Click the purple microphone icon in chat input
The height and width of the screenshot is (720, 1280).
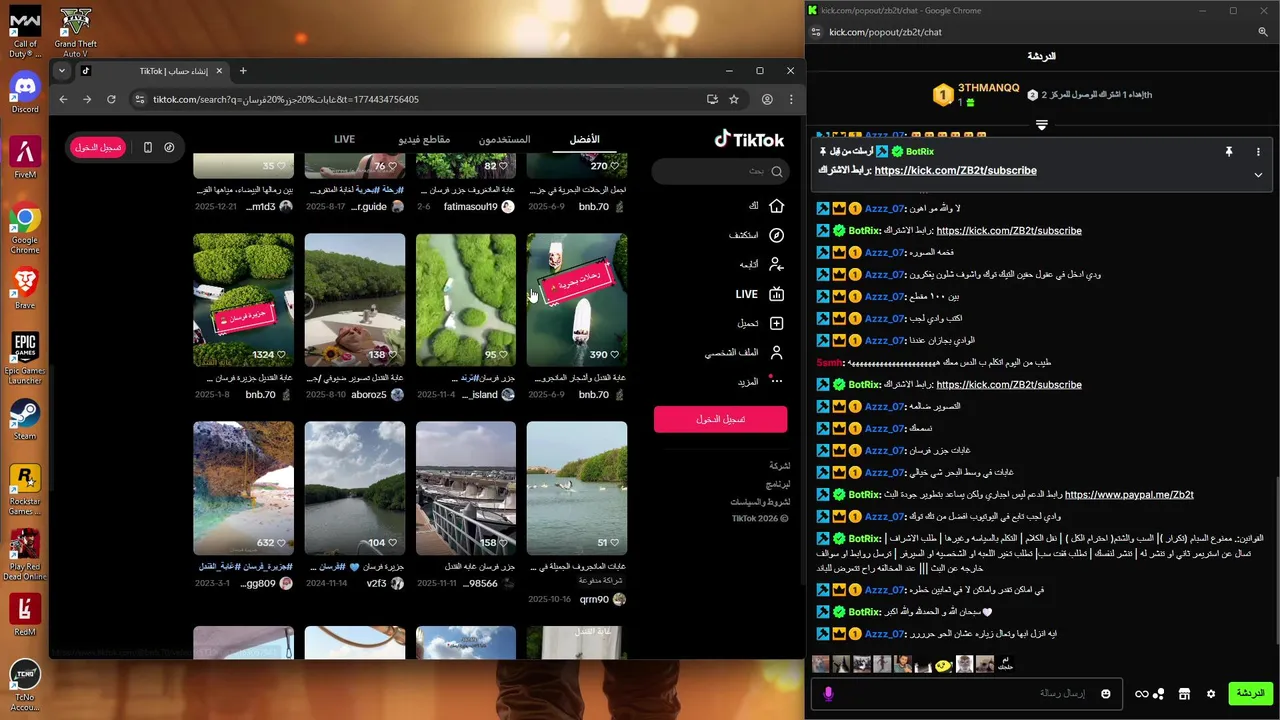click(828, 694)
